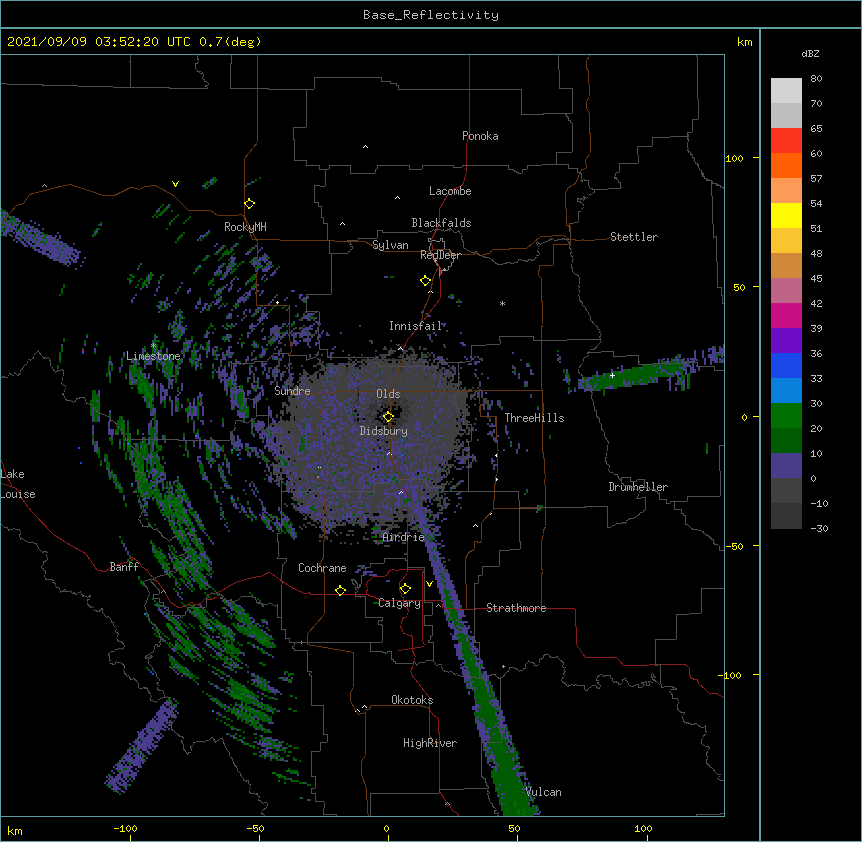The image size is (862, 842).
Task: Select the Sundre label
Action: [x=292, y=391]
